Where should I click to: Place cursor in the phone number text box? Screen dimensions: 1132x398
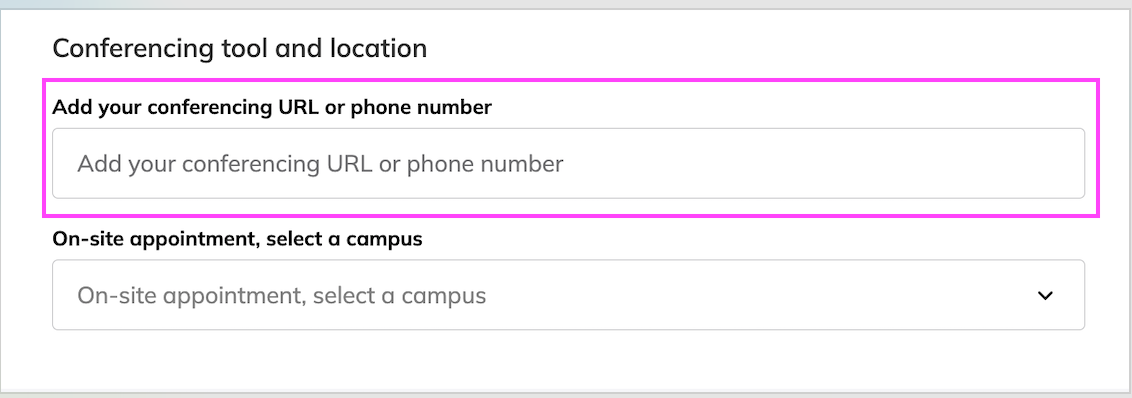[x=568, y=163]
